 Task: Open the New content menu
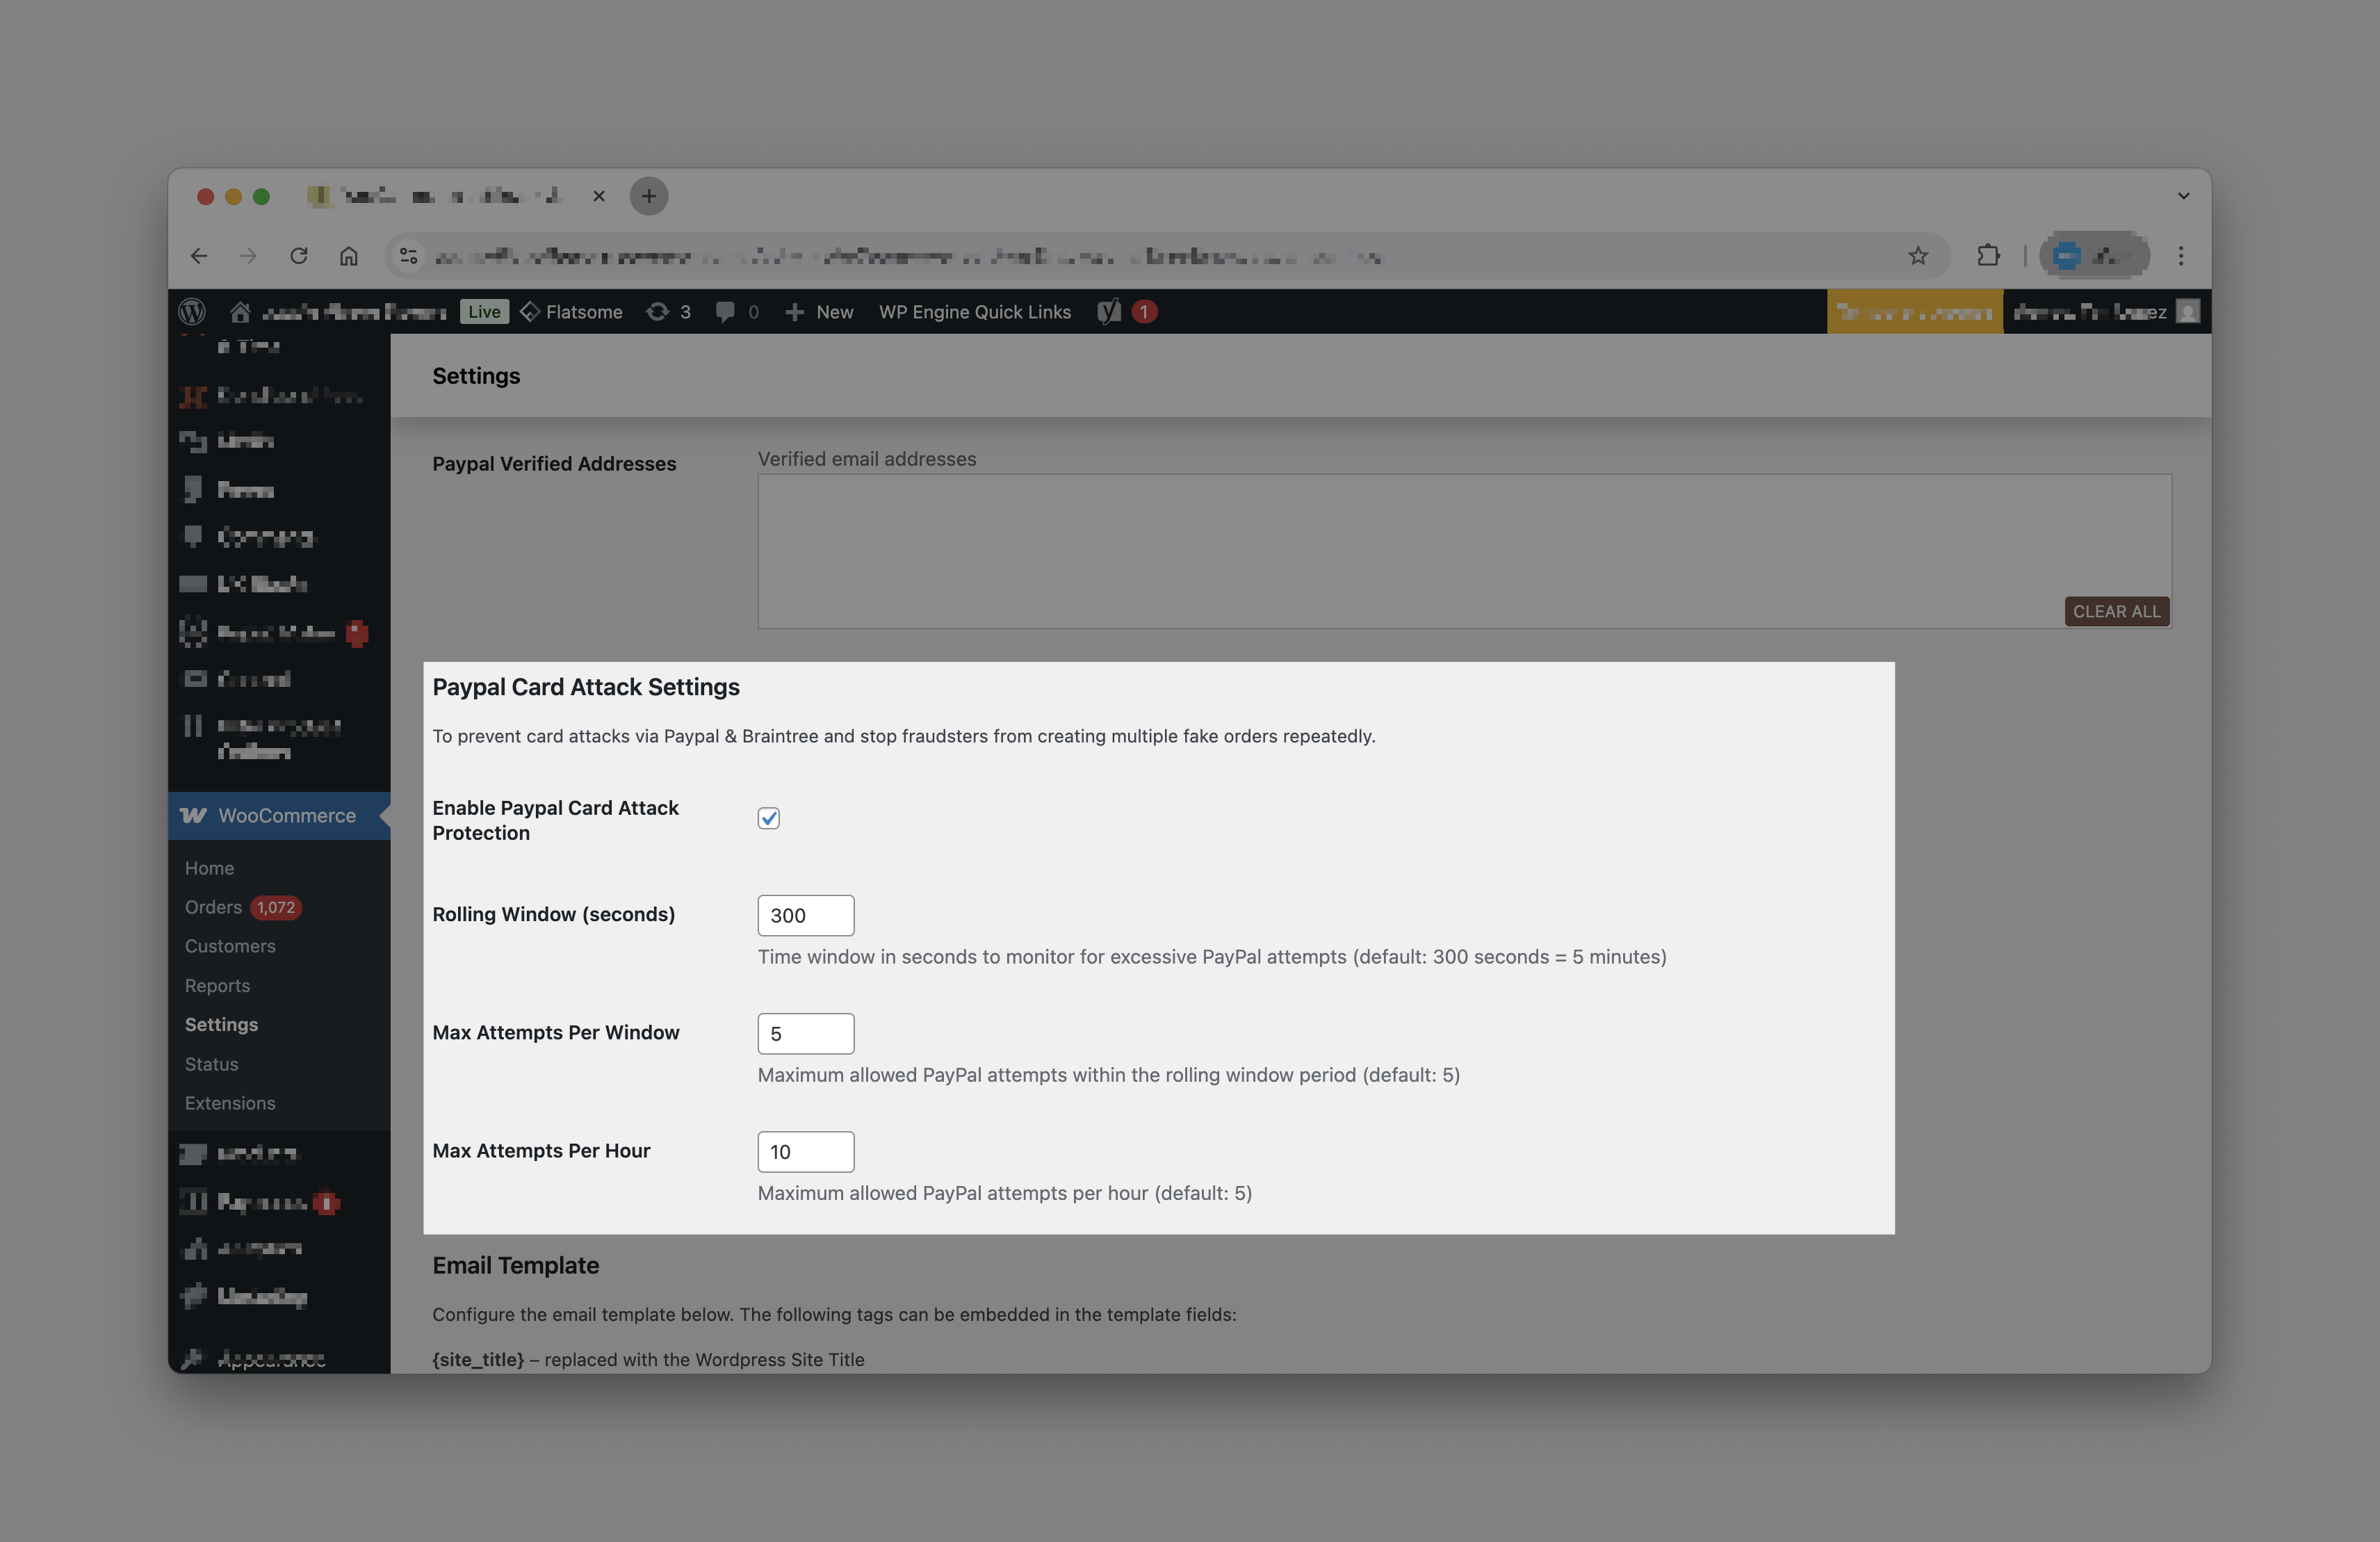(x=820, y=312)
